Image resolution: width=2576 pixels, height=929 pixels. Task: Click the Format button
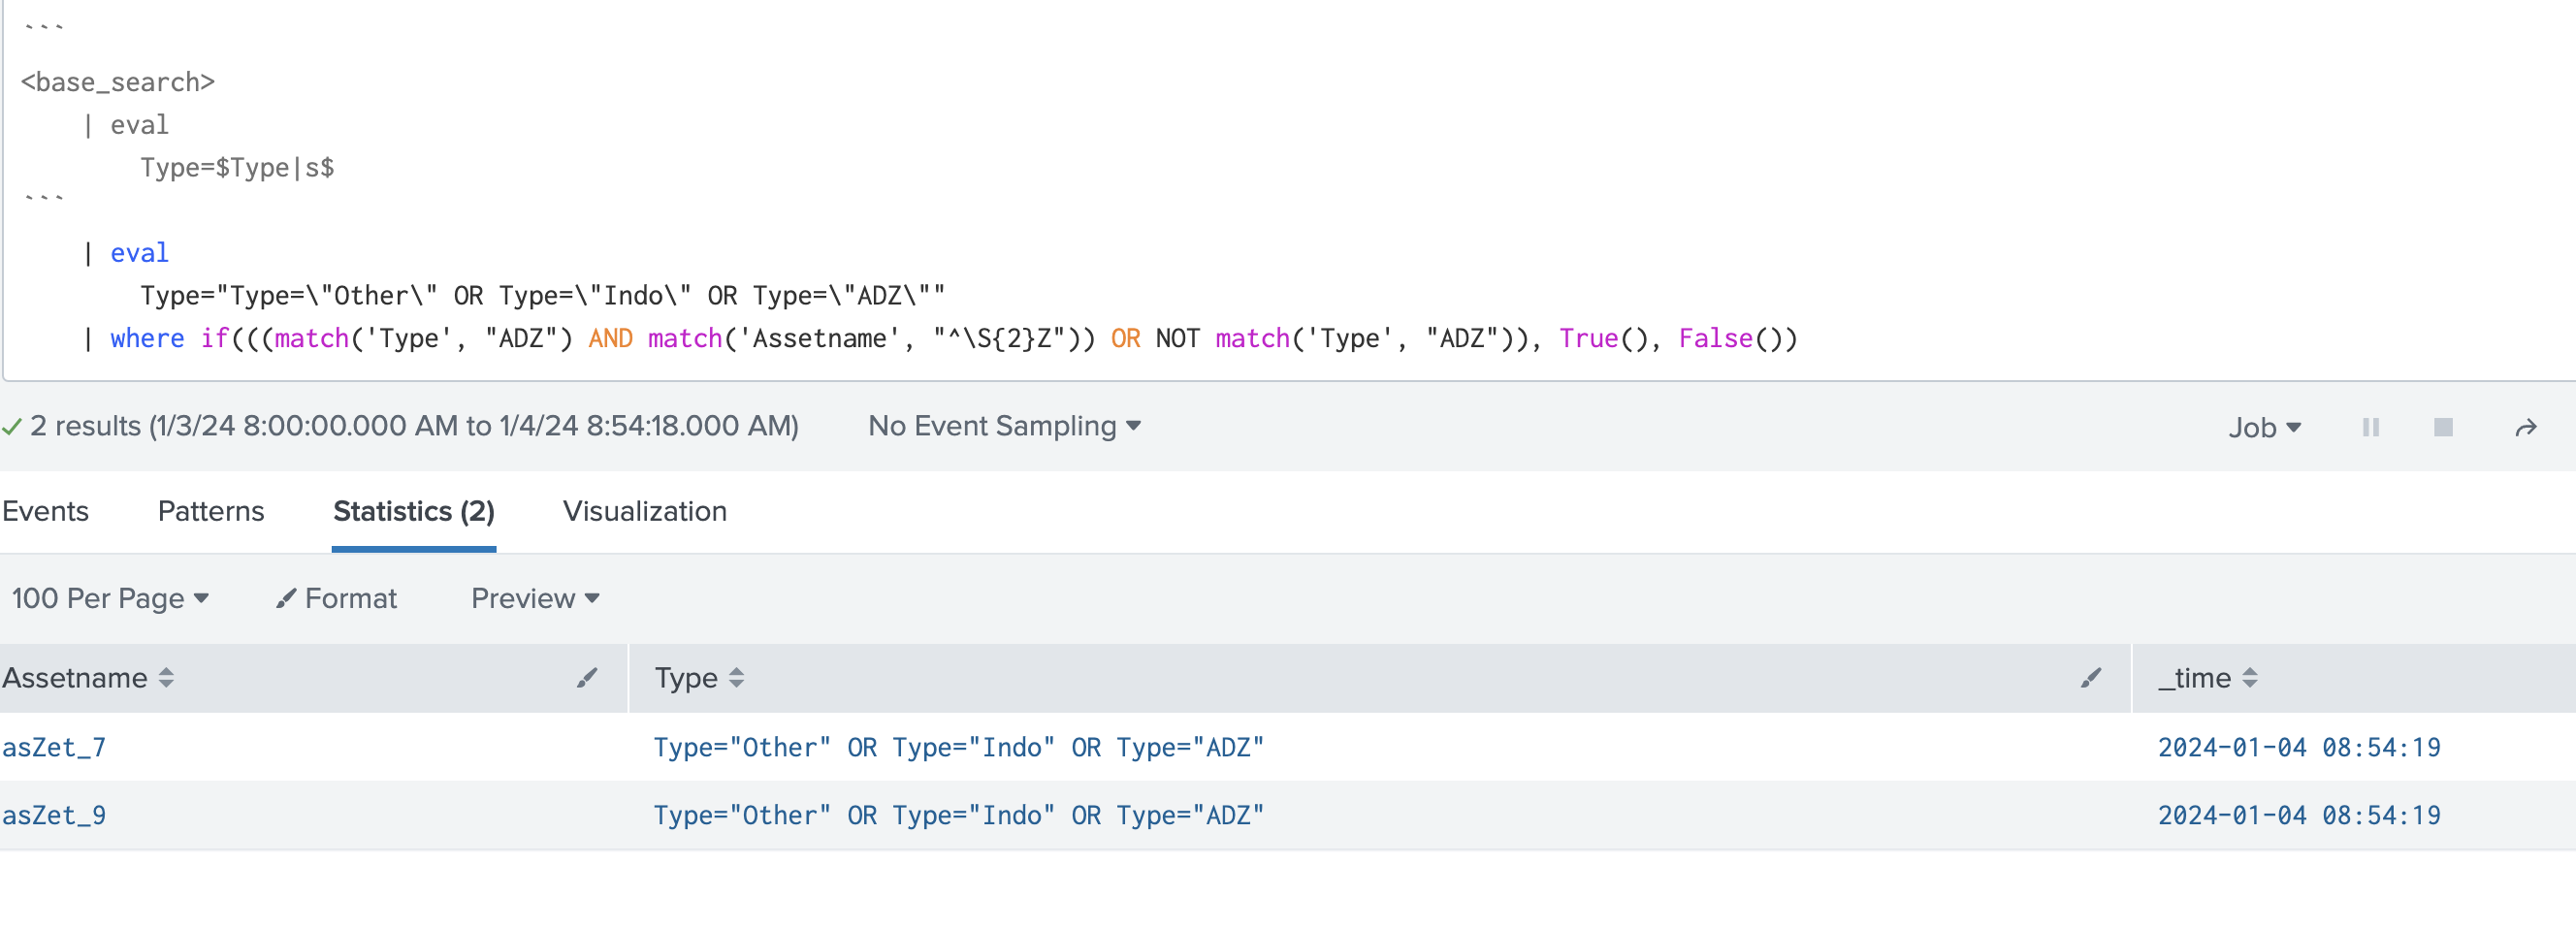point(337,598)
